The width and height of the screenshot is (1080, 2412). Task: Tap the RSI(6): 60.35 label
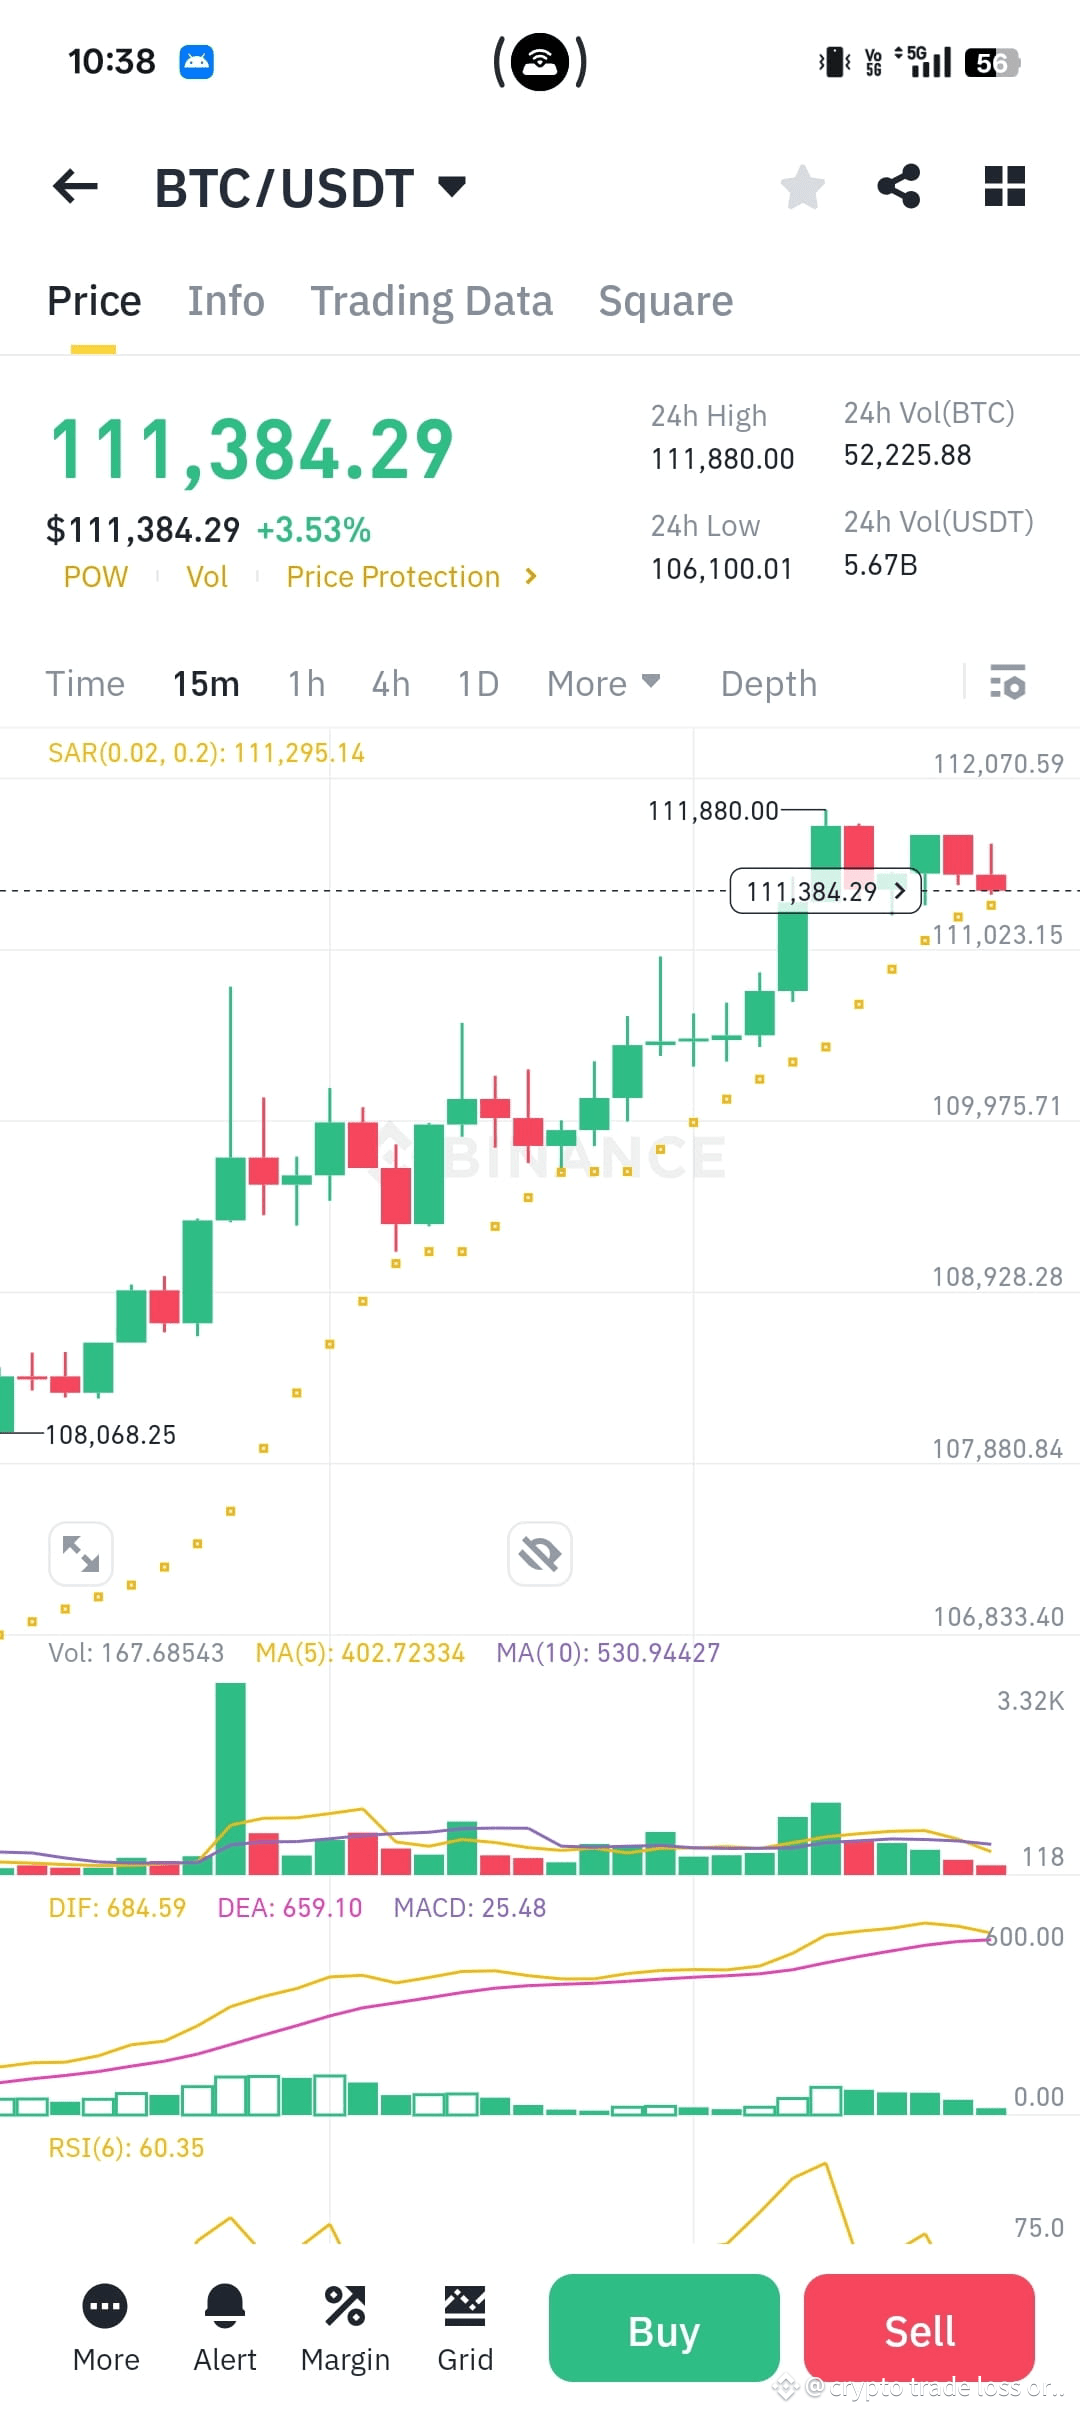pyautogui.click(x=126, y=2148)
